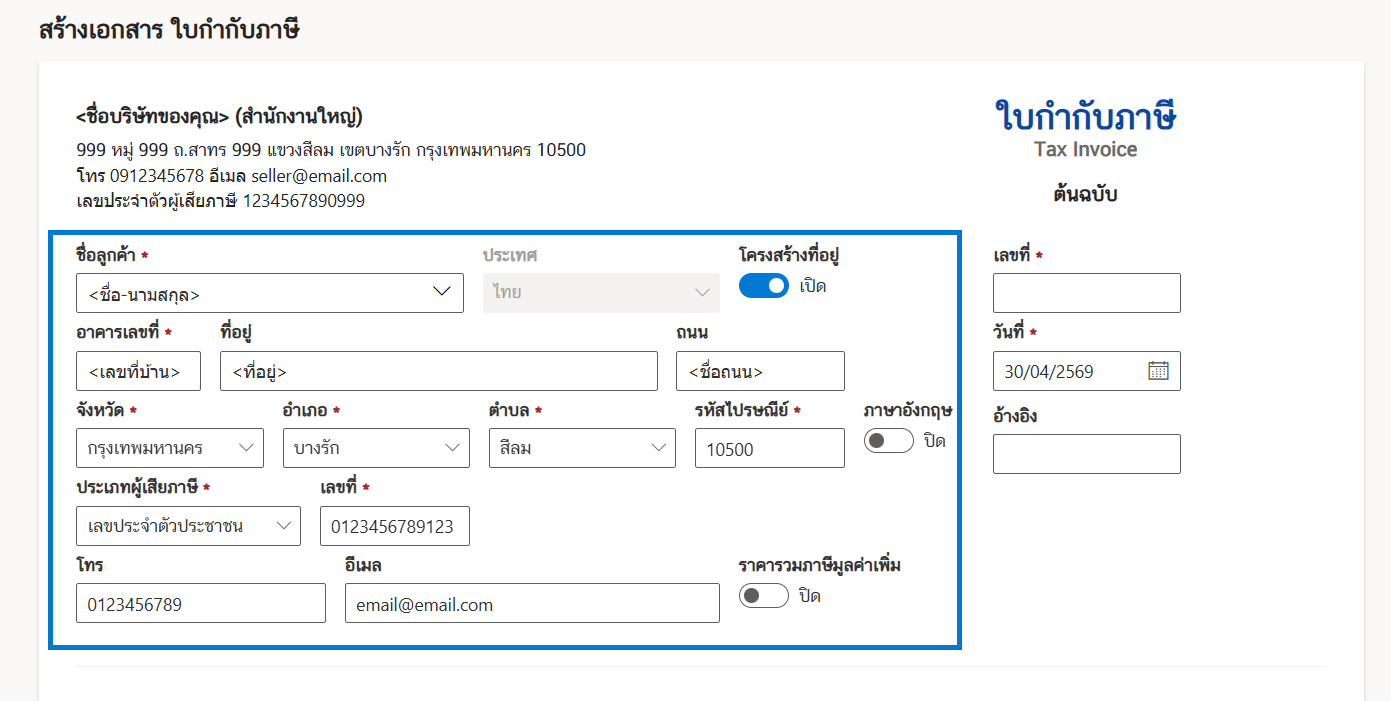Open the ประเภทผู้เสียภาษี taxpayer type dropdown
The width and height of the screenshot is (1391, 701).
[x=188, y=526]
